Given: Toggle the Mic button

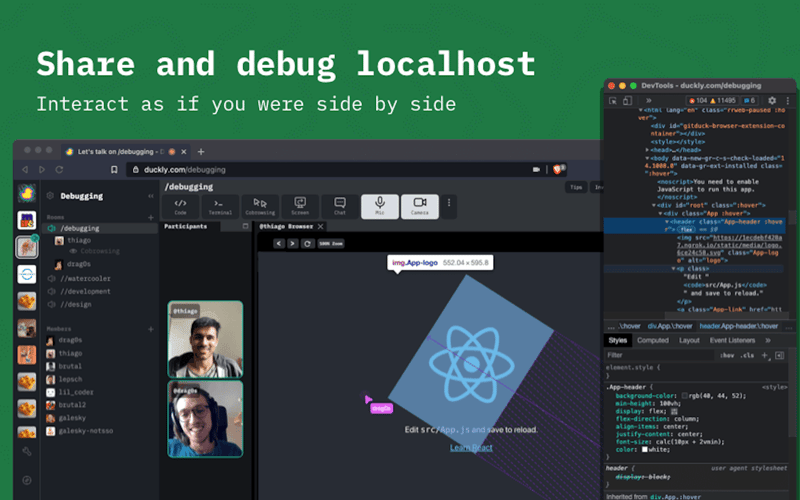Looking at the screenshot, I should click(380, 207).
